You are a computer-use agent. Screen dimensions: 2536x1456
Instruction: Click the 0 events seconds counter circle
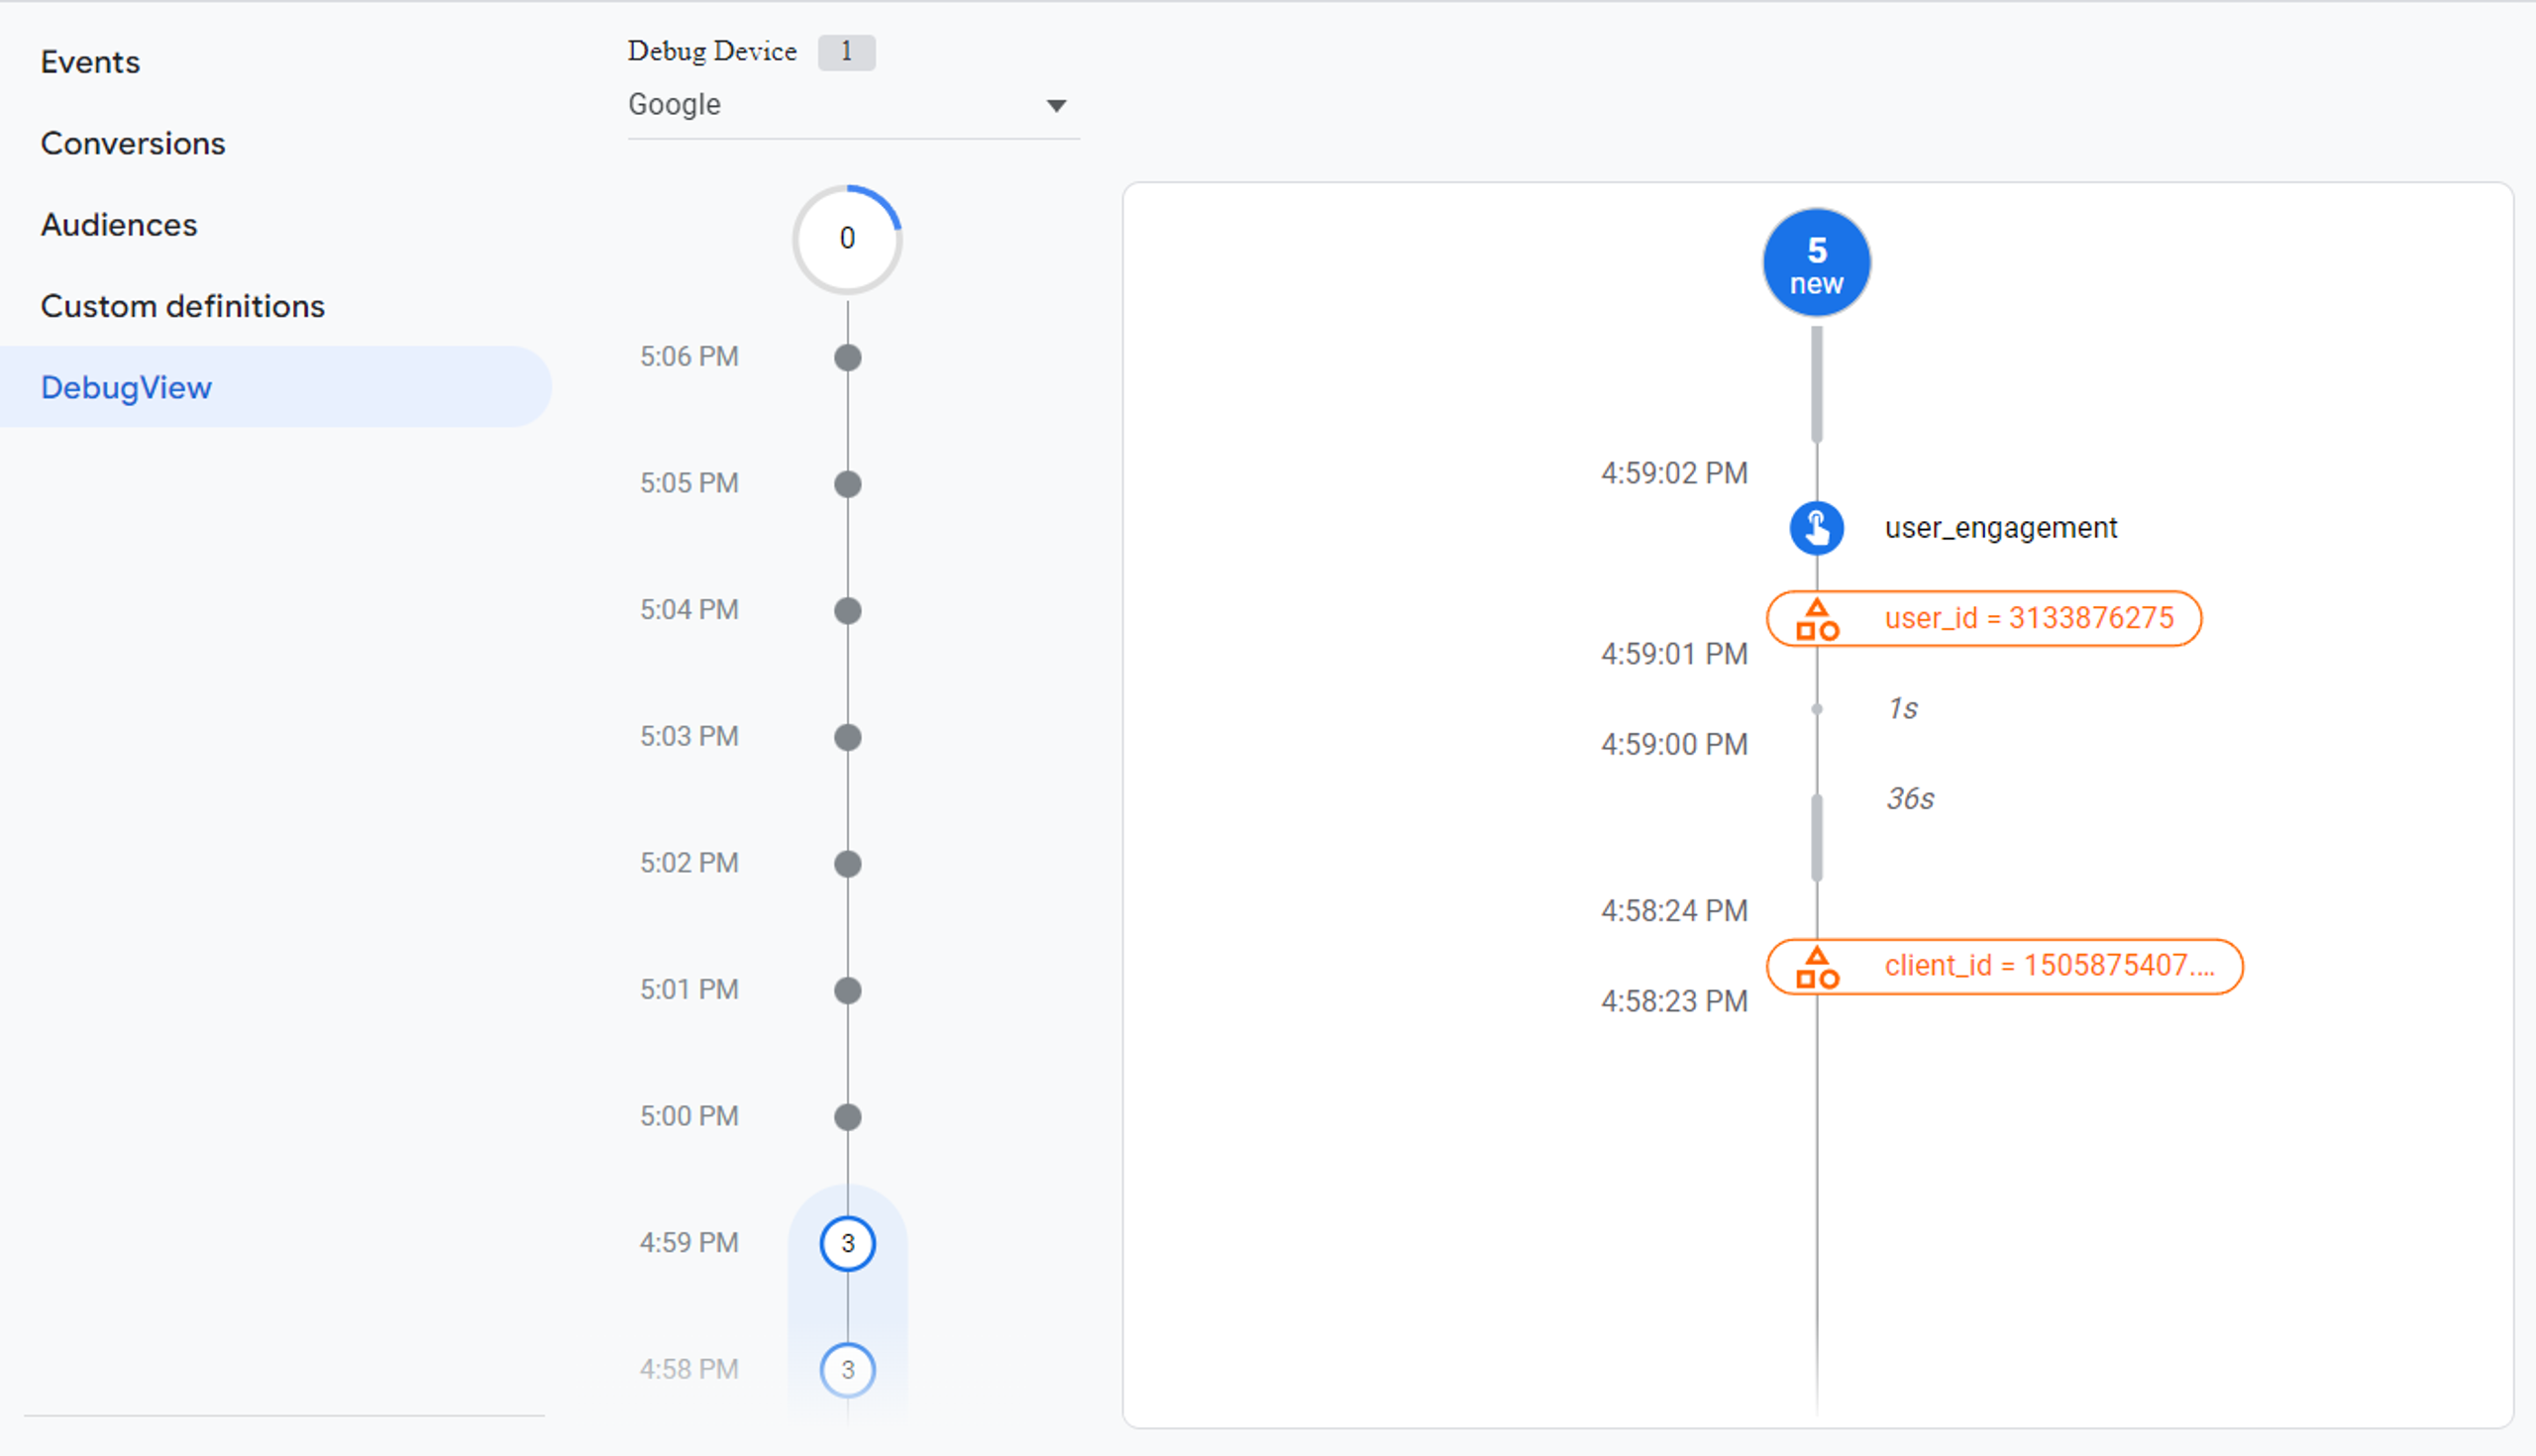(847, 239)
